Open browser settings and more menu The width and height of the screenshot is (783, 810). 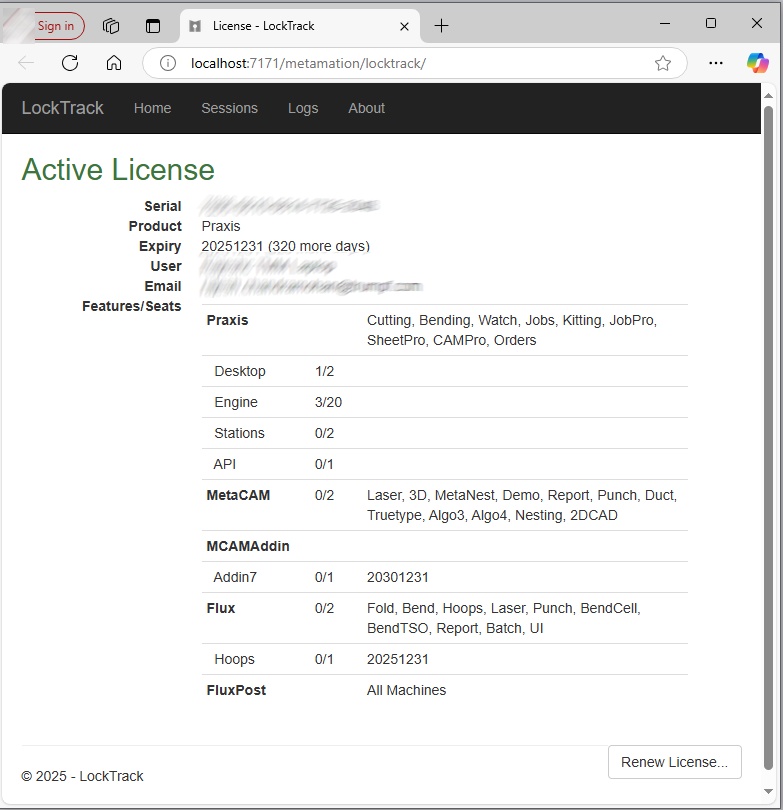716,63
